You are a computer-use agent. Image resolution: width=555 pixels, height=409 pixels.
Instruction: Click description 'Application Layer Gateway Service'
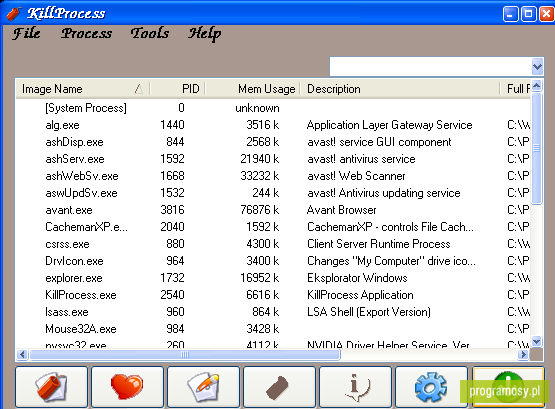(389, 125)
